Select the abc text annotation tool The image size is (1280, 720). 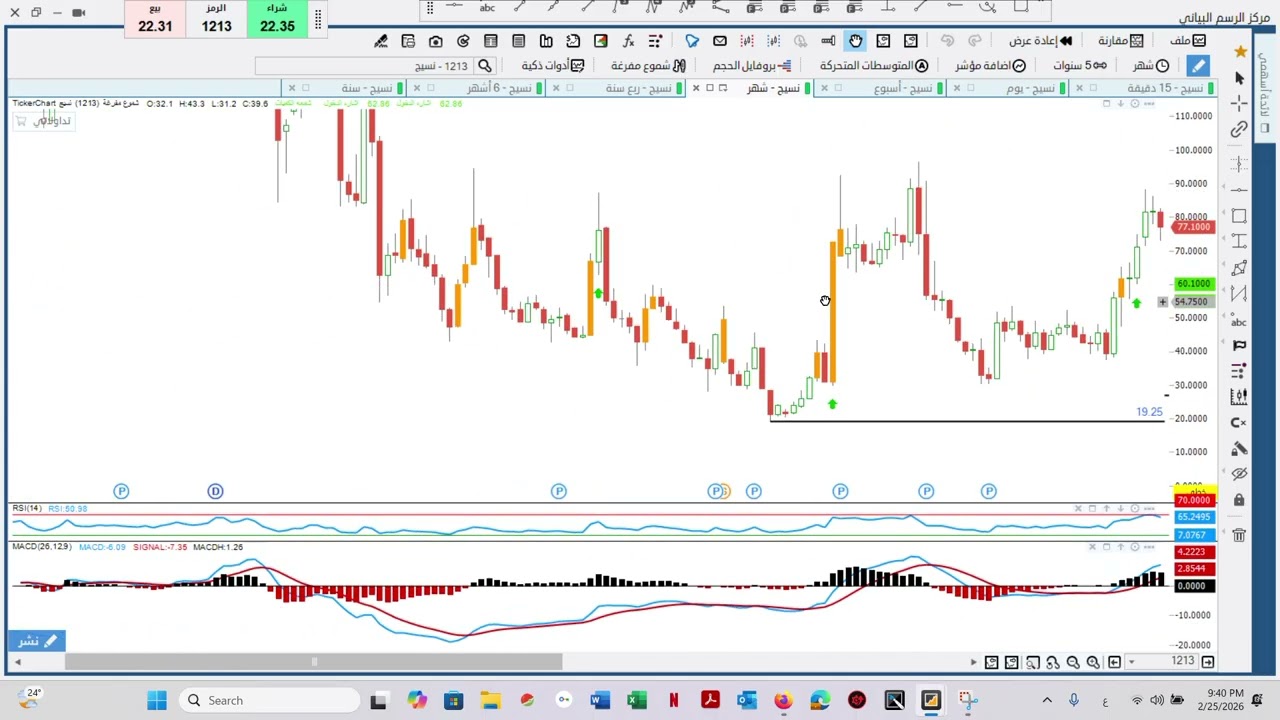tap(1239, 320)
